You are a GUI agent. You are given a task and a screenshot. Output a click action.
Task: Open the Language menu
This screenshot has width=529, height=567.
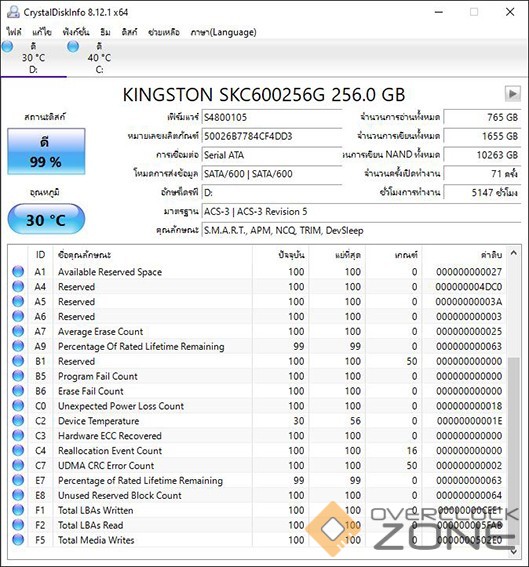[223, 32]
